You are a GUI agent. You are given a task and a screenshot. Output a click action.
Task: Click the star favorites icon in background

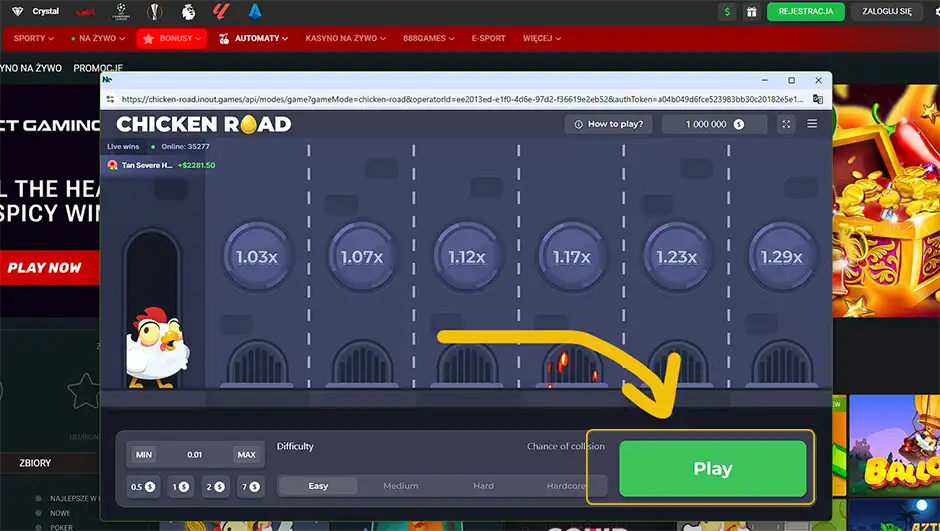84,391
